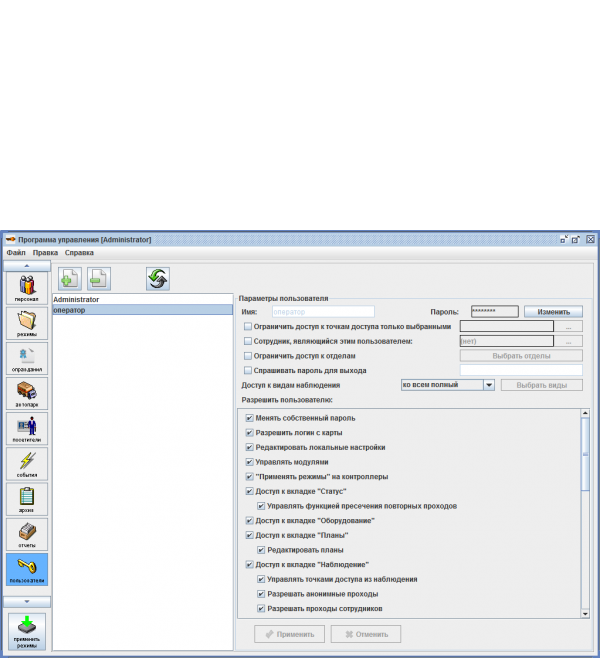This screenshot has width=600, height=658.
Task: Open the Автопарк truck icon
Action: click(x=26, y=395)
